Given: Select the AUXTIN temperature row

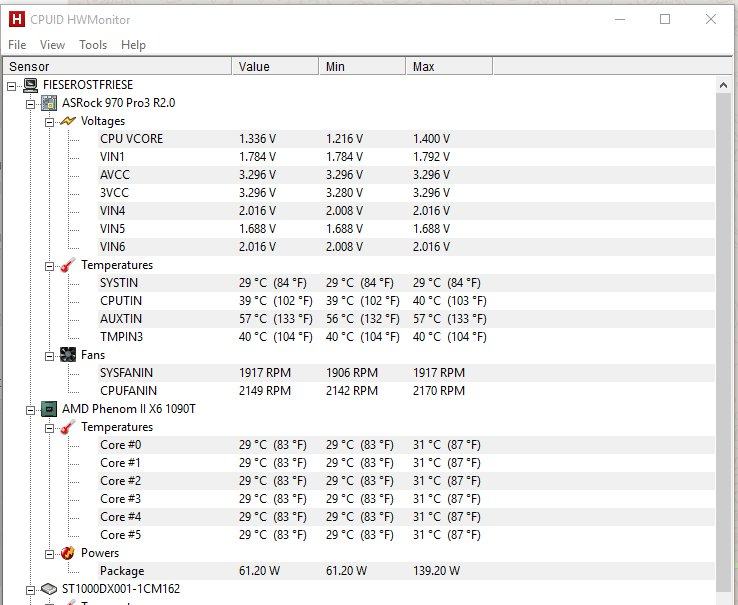Looking at the screenshot, I should click(x=406, y=319).
